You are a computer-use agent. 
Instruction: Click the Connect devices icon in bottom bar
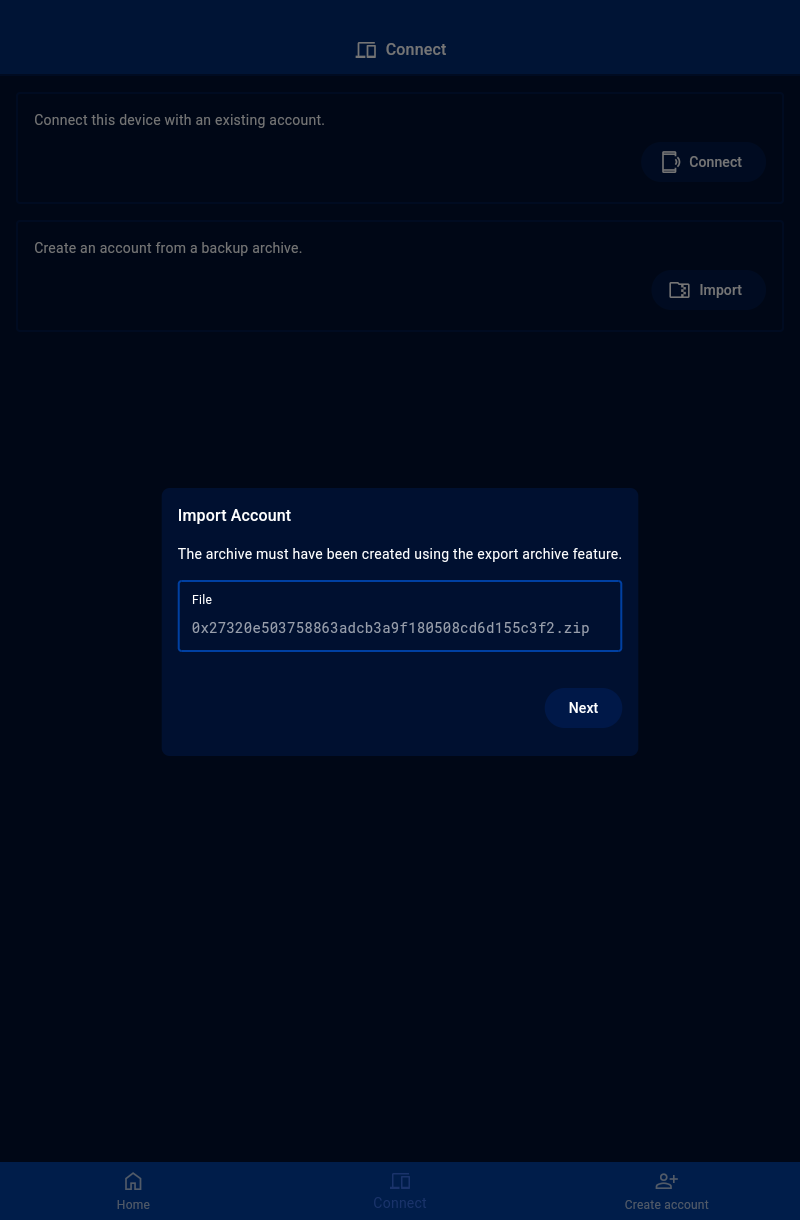click(400, 1181)
